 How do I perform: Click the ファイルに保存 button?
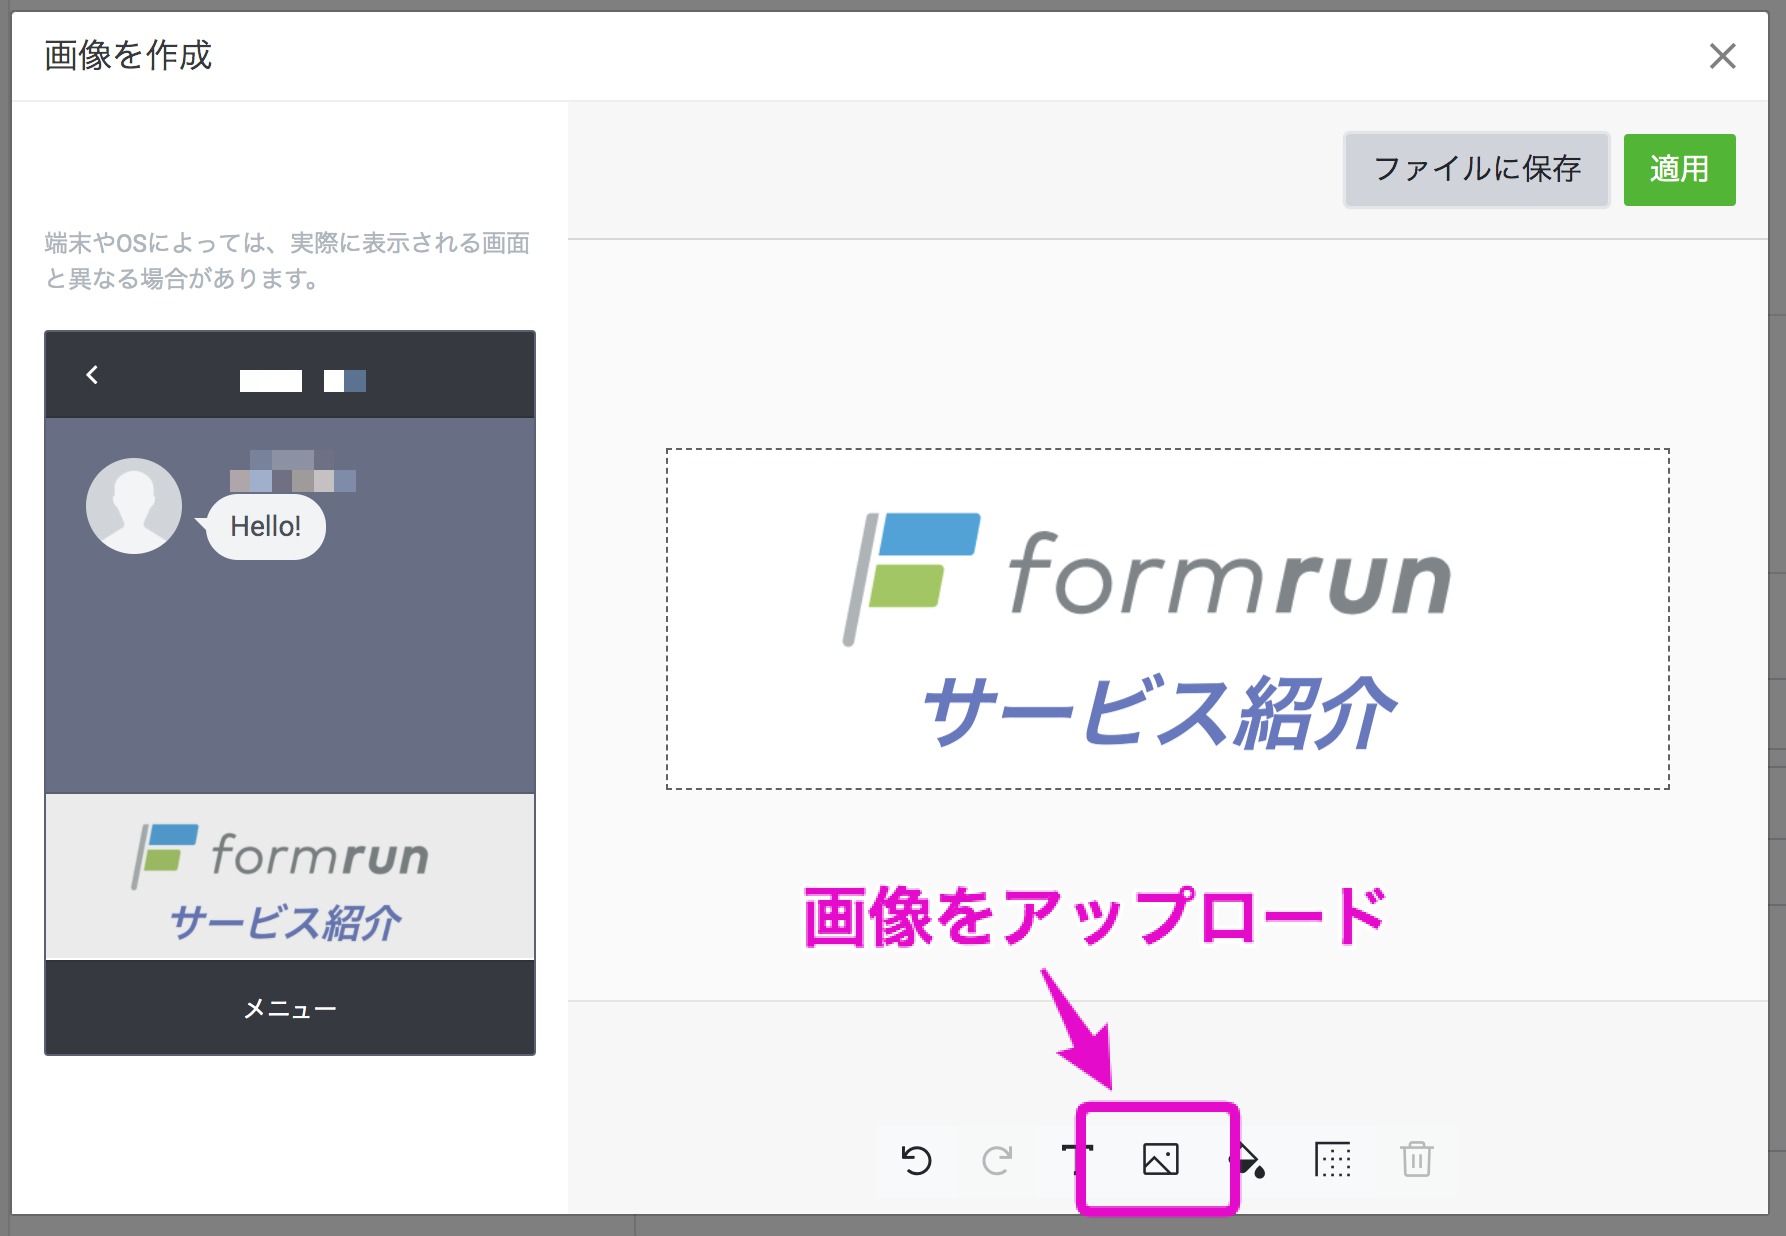(1477, 169)
